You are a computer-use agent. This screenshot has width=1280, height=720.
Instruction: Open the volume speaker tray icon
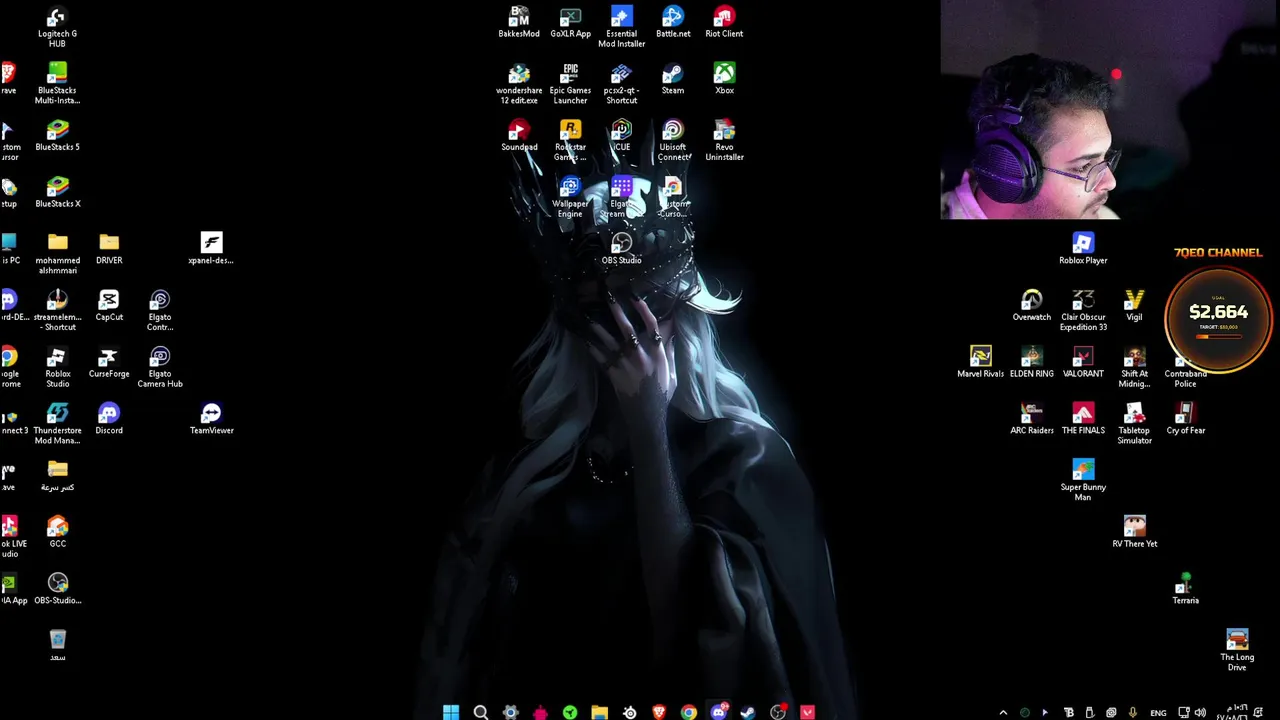click(1200, 713)
